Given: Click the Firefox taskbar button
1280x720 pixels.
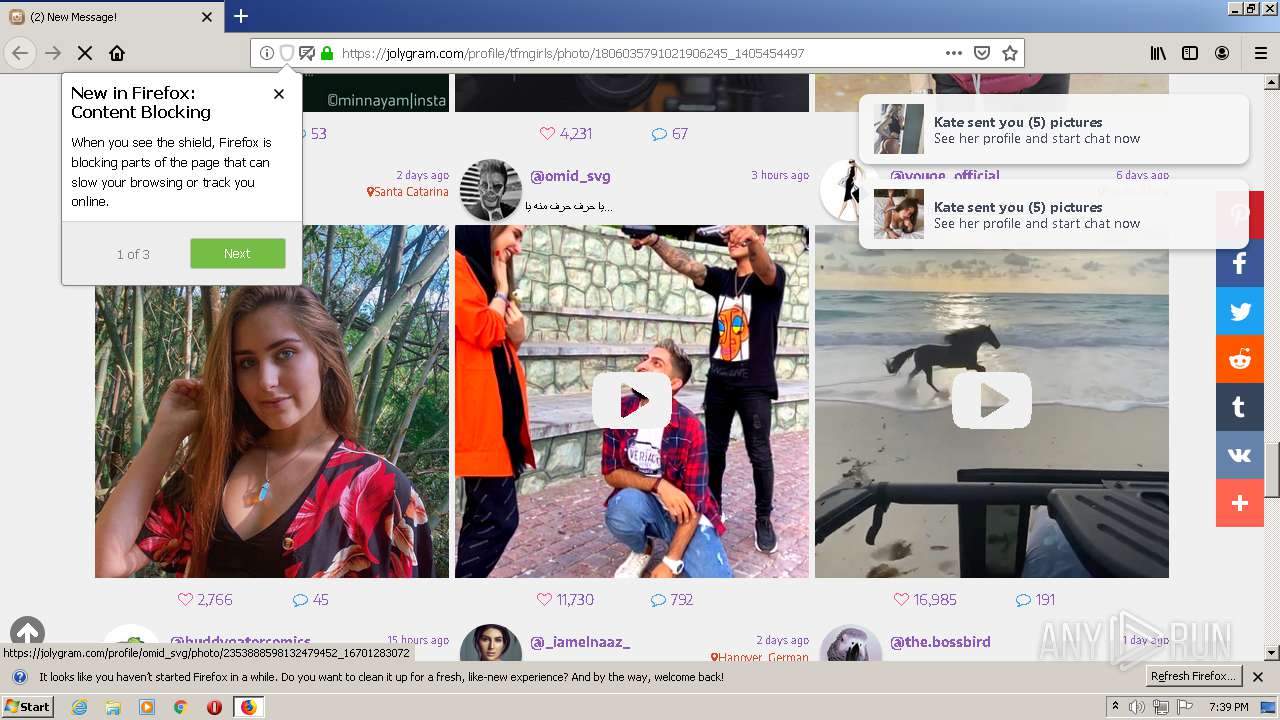Looking at the screenshot, I should 248,707.
